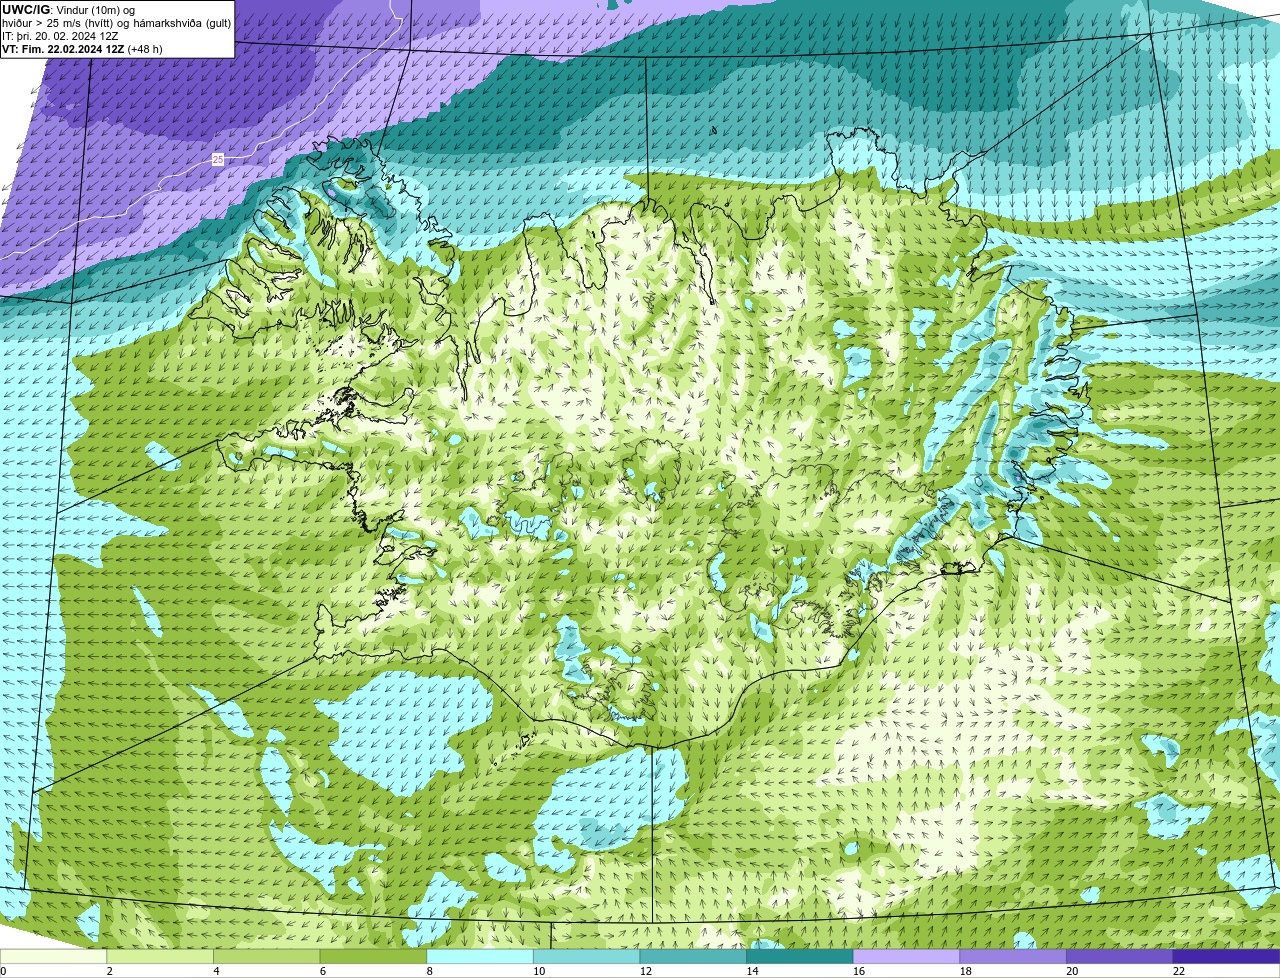
Task: Select the violet swatch between 20 and 22
Action: click(1119, 957)
